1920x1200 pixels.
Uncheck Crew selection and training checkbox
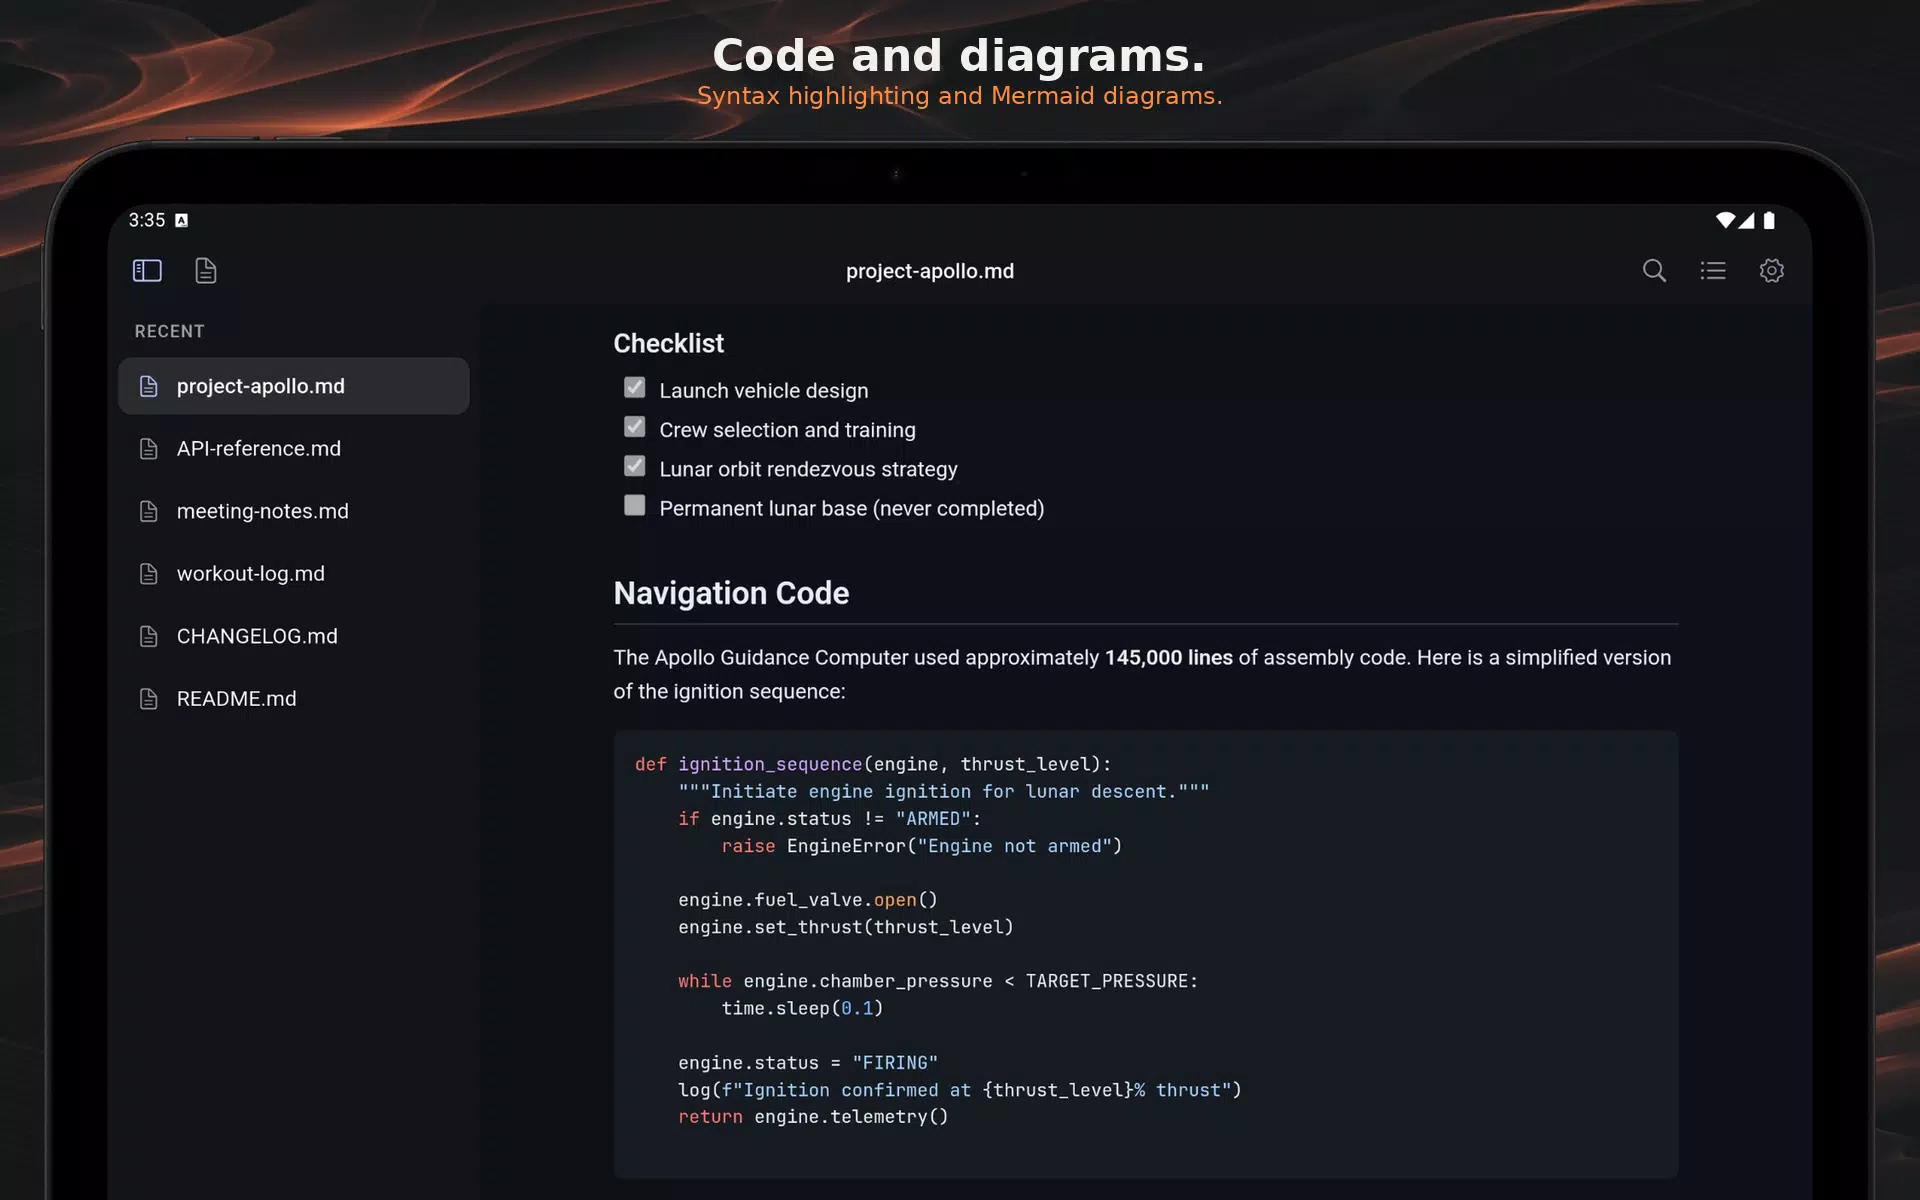(x=635, y=427)
